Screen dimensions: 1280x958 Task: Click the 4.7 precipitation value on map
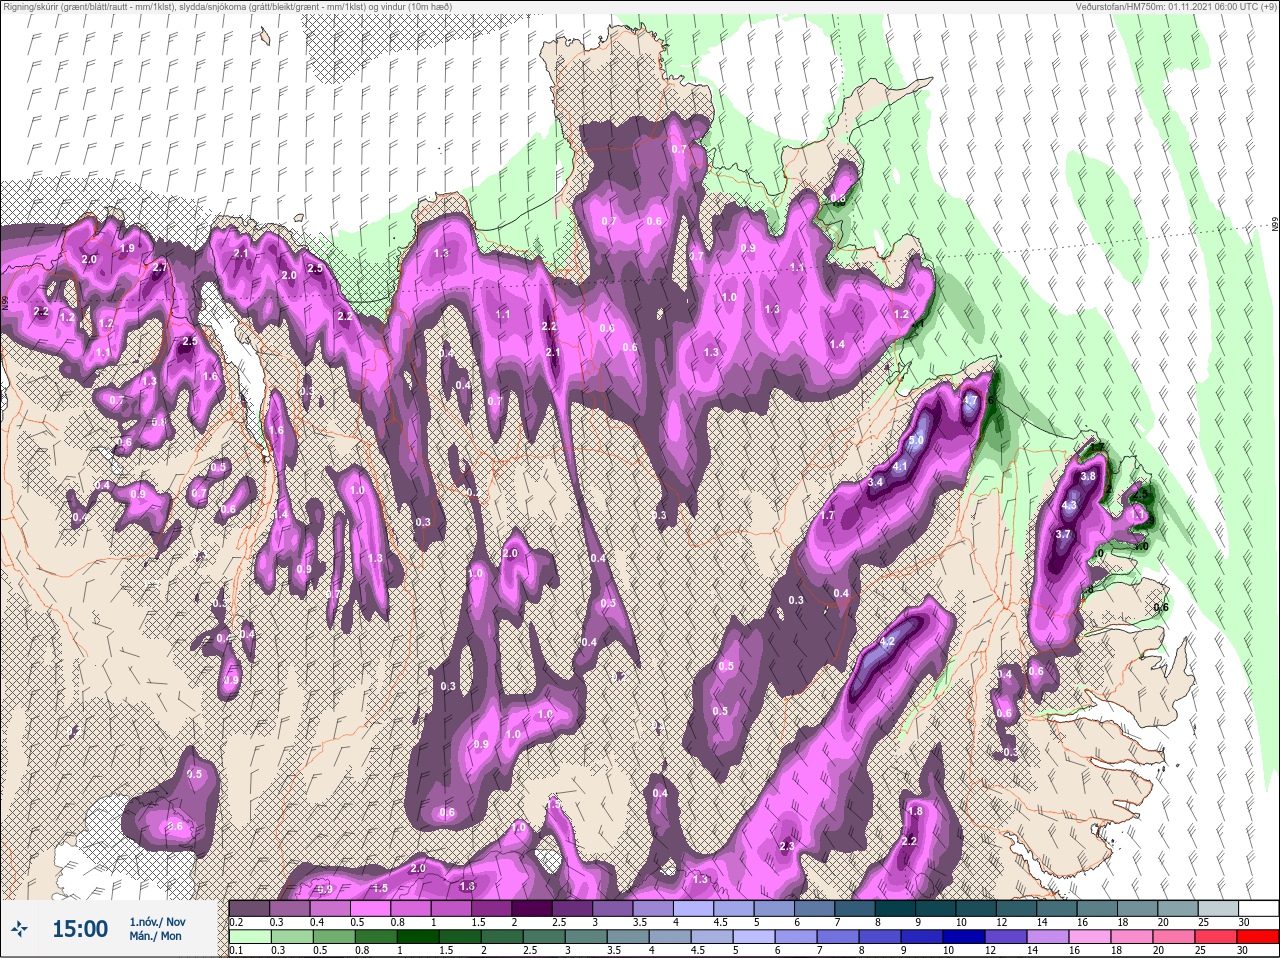pos(969,400)
